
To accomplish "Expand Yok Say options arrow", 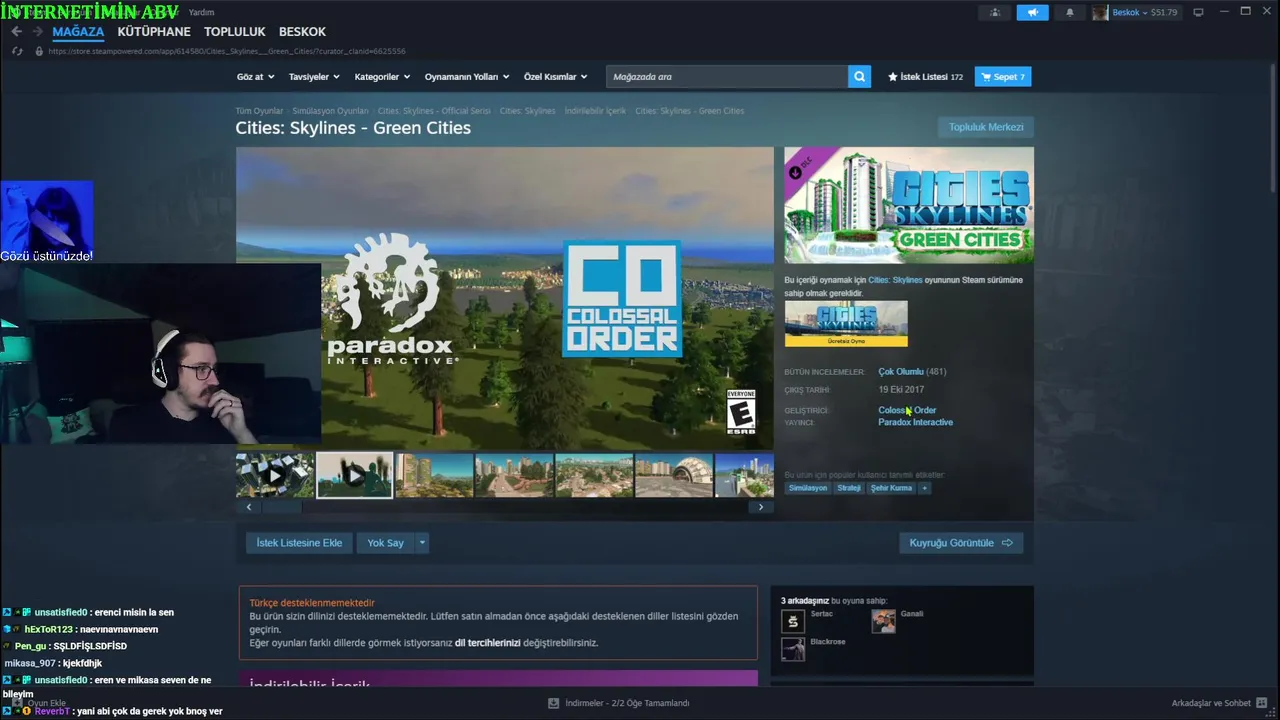I will pyautogui.click(x=422, y=543).
